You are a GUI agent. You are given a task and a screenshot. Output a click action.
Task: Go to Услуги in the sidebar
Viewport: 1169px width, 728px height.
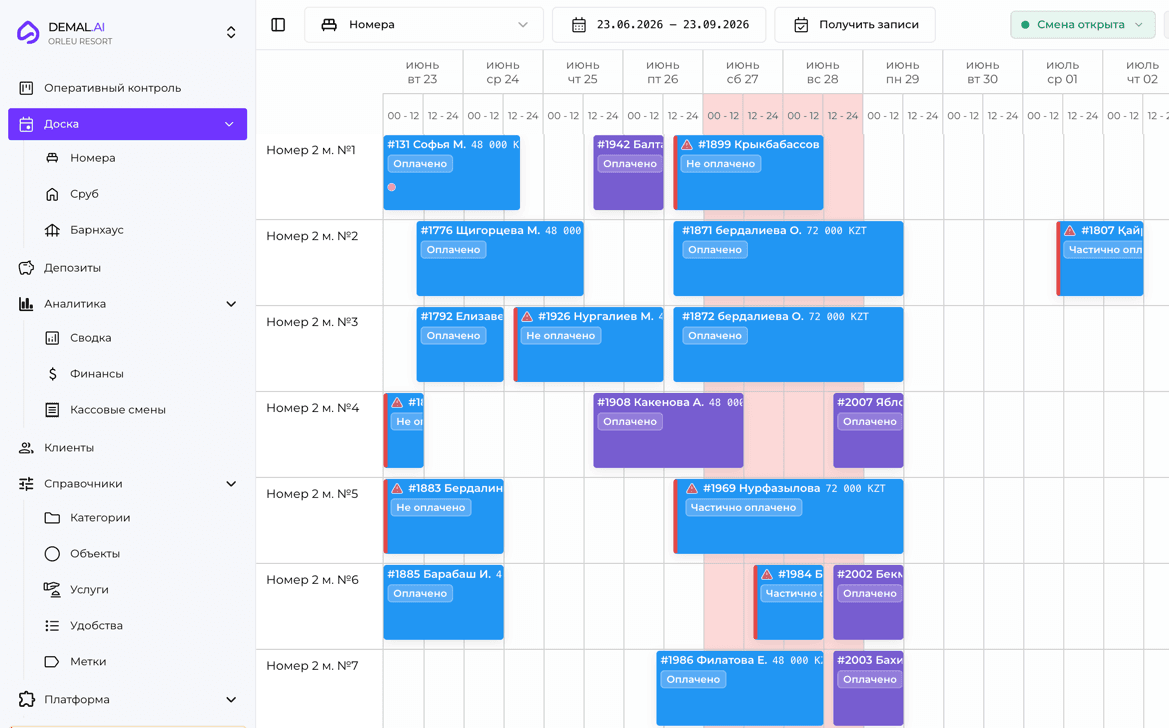[x=89, y=589]
